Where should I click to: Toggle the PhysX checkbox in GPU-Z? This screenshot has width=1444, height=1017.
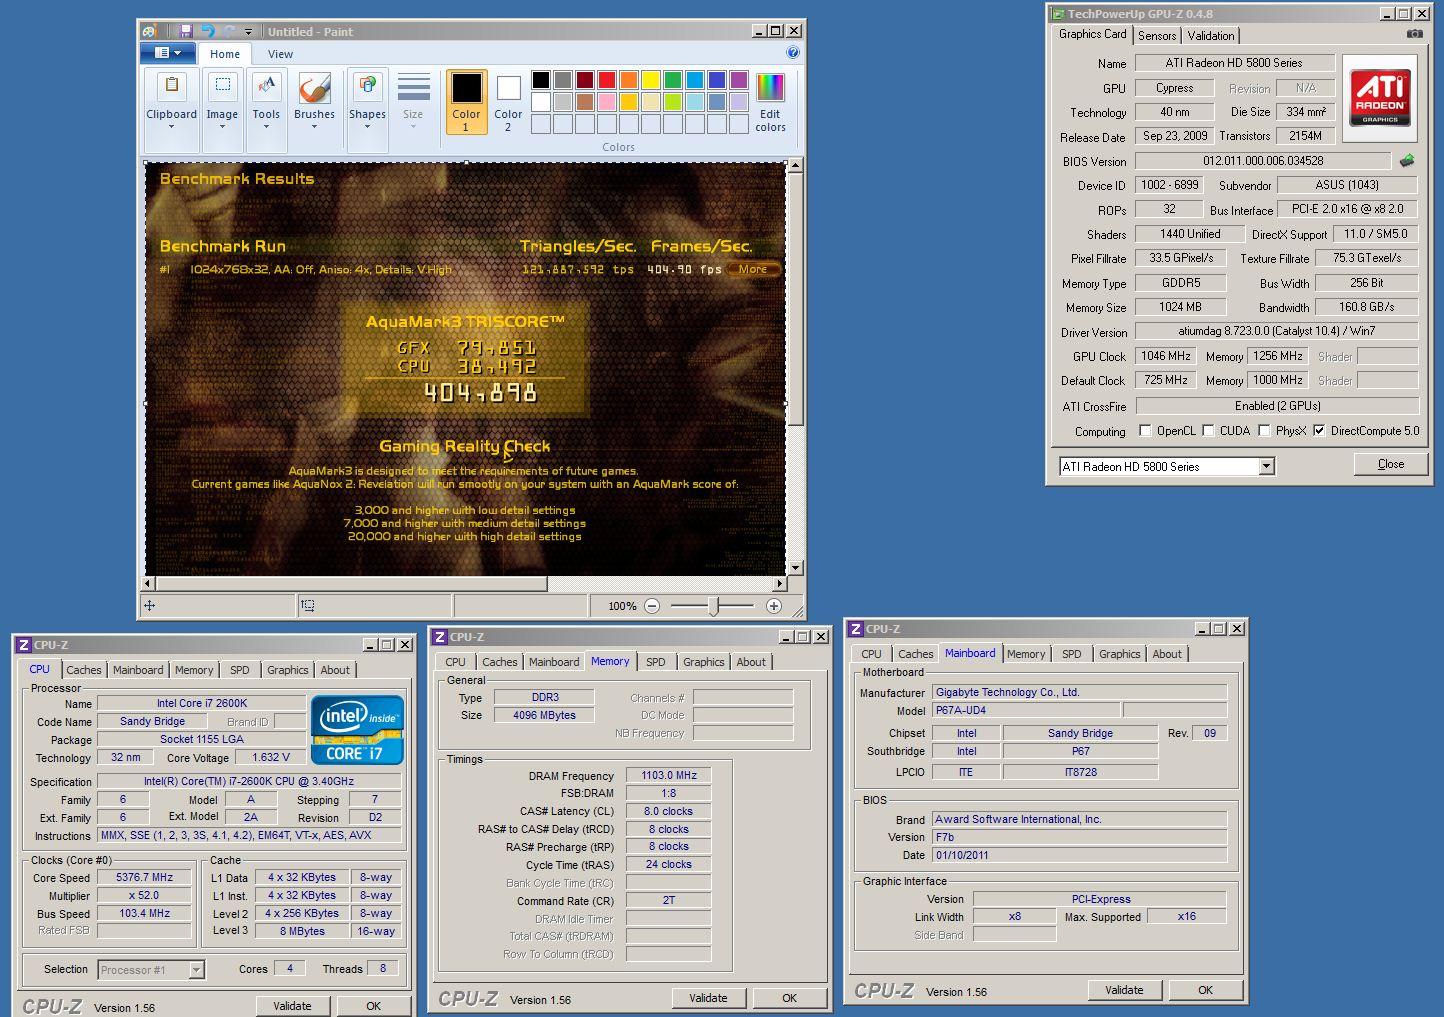point(1264,431)
